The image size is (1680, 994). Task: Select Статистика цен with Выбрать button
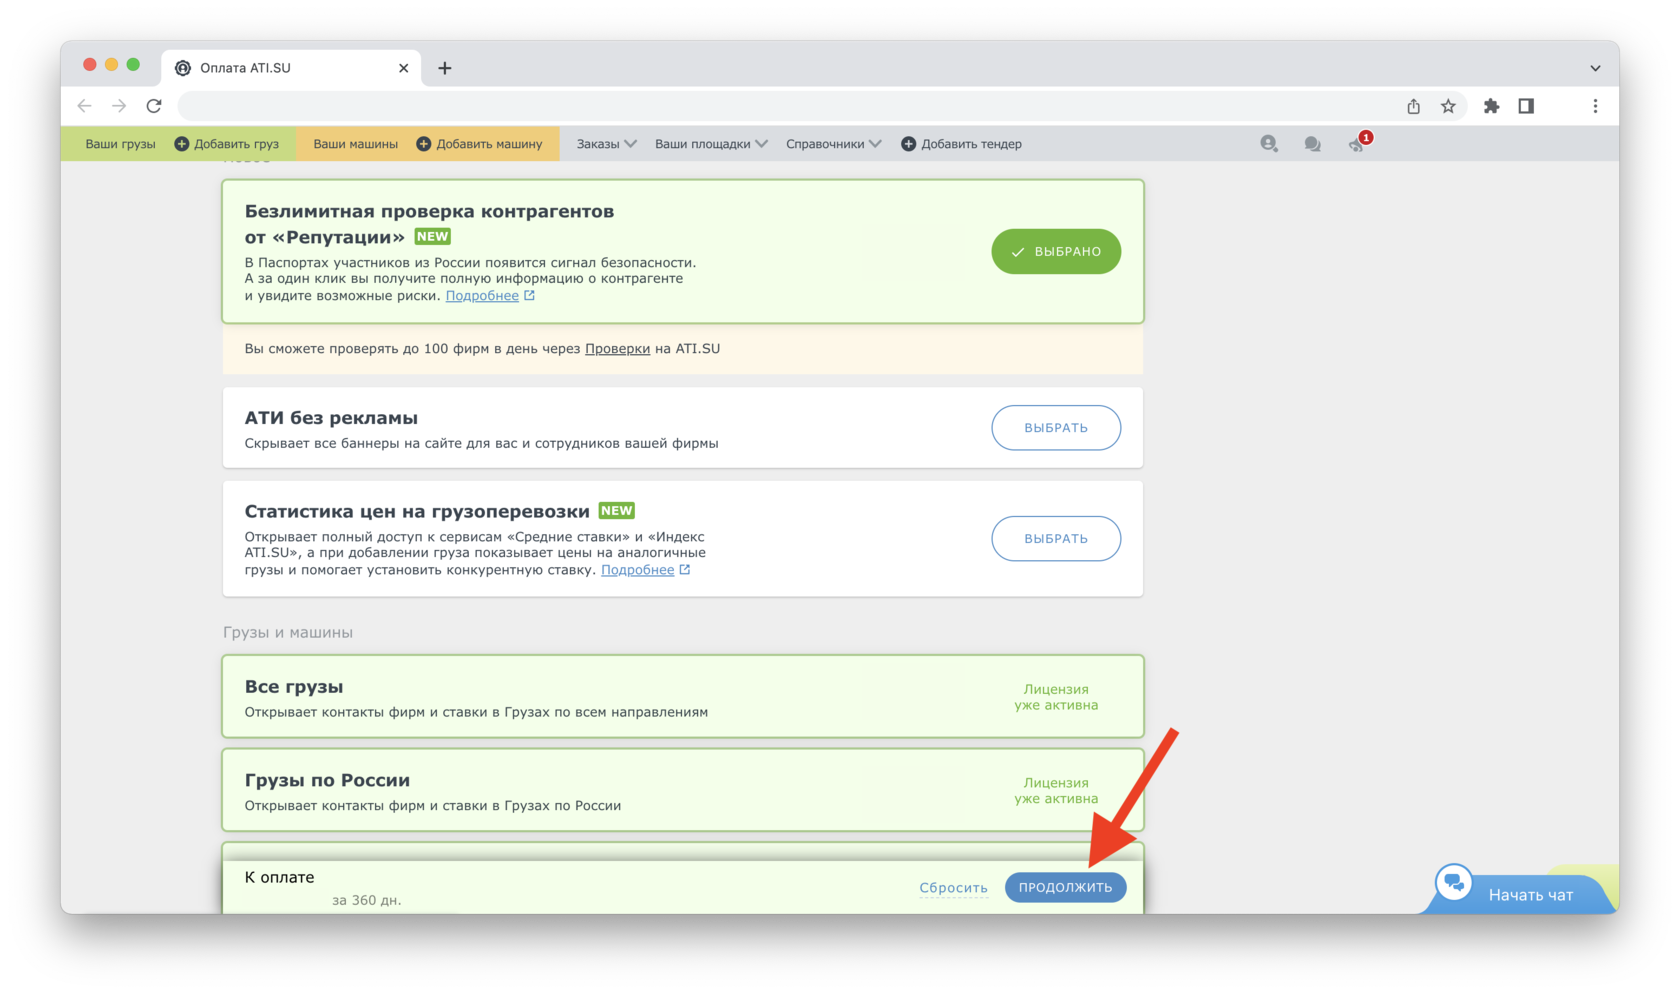pos(1056,539)
